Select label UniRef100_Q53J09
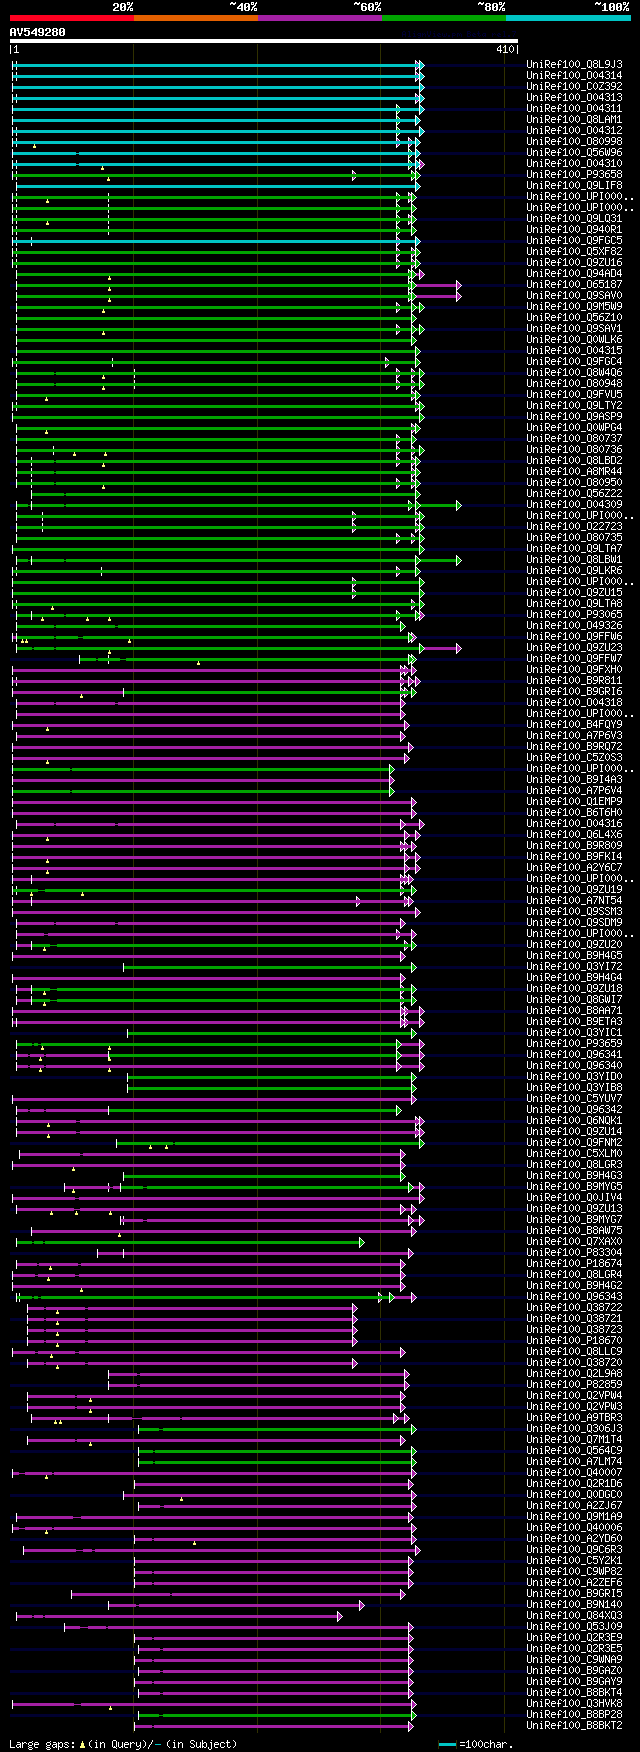Viewport: 640px width, 1752px height. coord(574,1626)
